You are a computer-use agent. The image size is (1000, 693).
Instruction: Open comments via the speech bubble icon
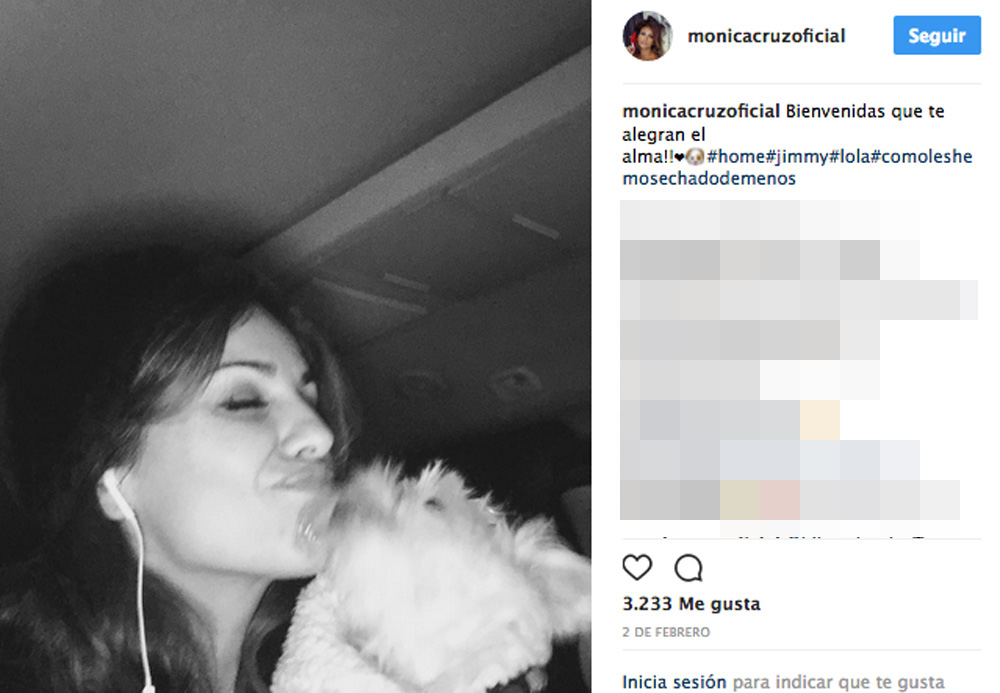(689, 567)
